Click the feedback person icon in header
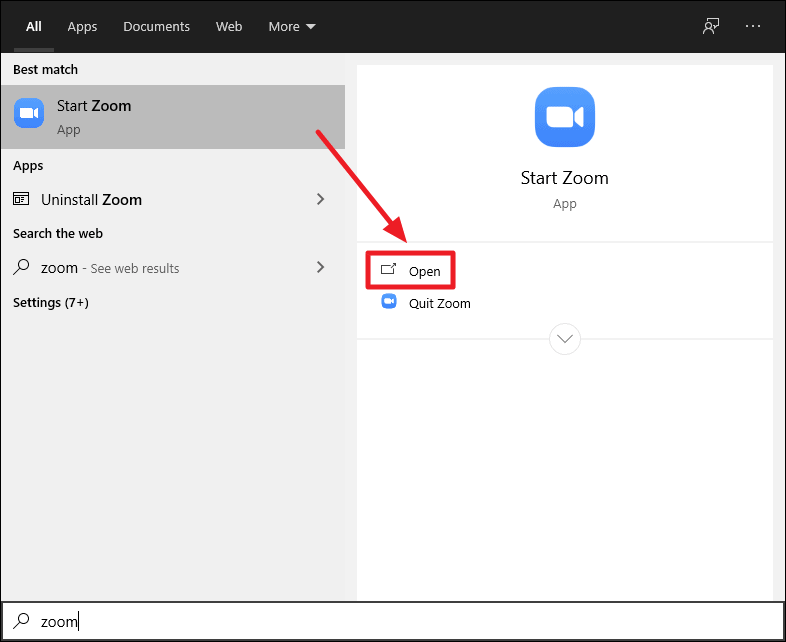 coord(711,26)
